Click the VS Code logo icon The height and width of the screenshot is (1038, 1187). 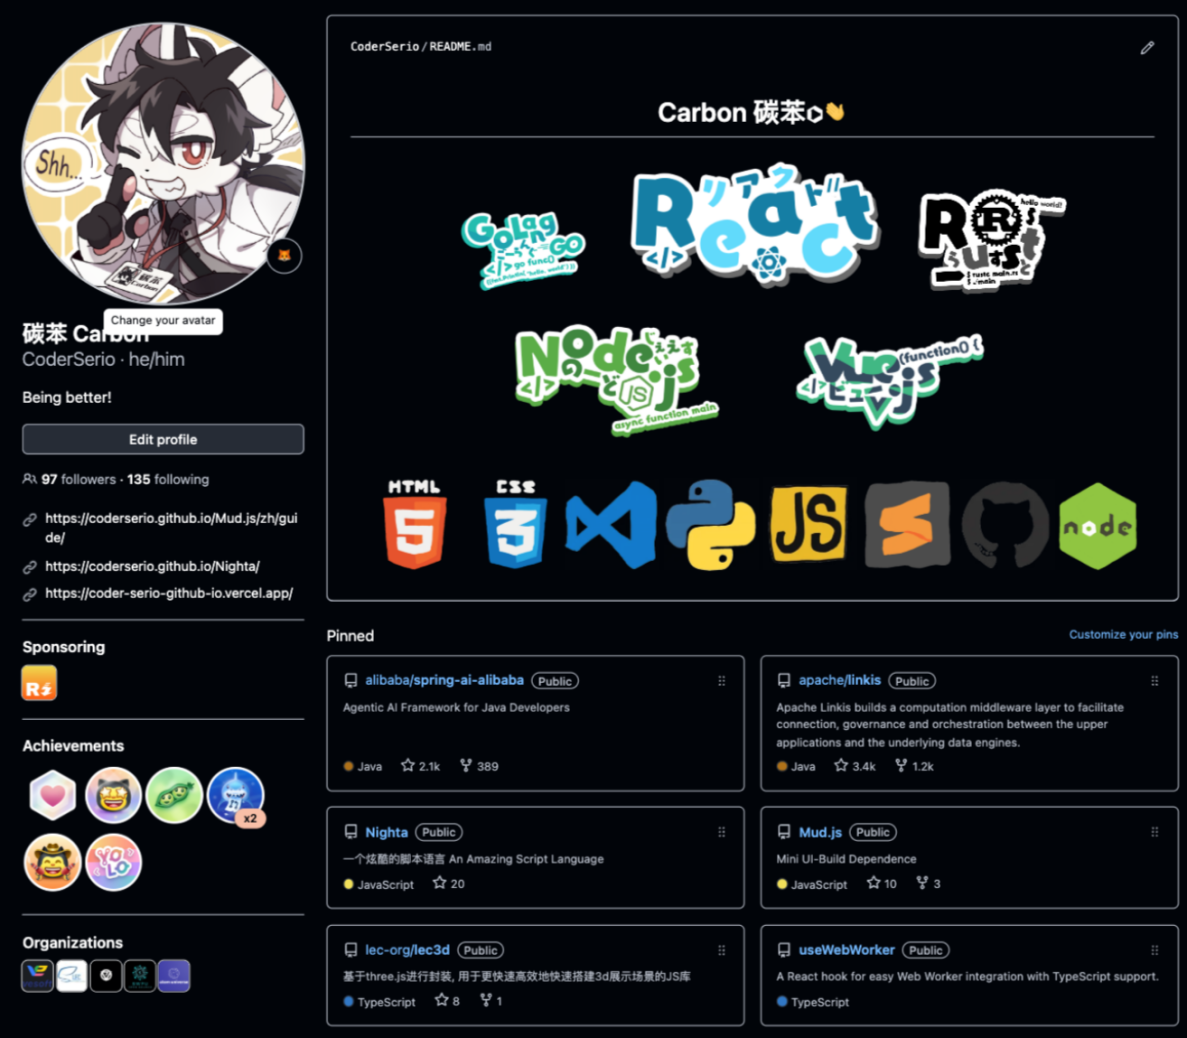[611, 525]
